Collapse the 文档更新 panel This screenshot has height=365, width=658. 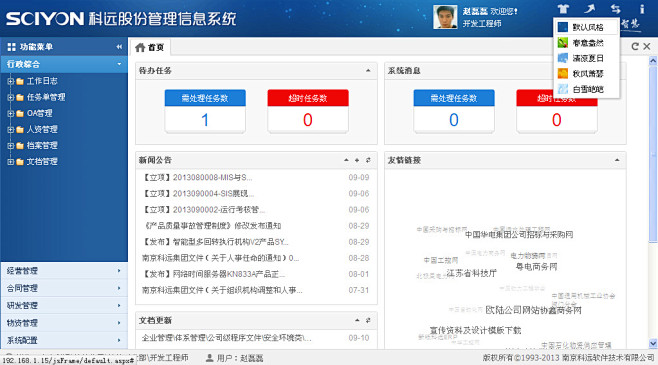pyautogui.click(x=357, y=321)
